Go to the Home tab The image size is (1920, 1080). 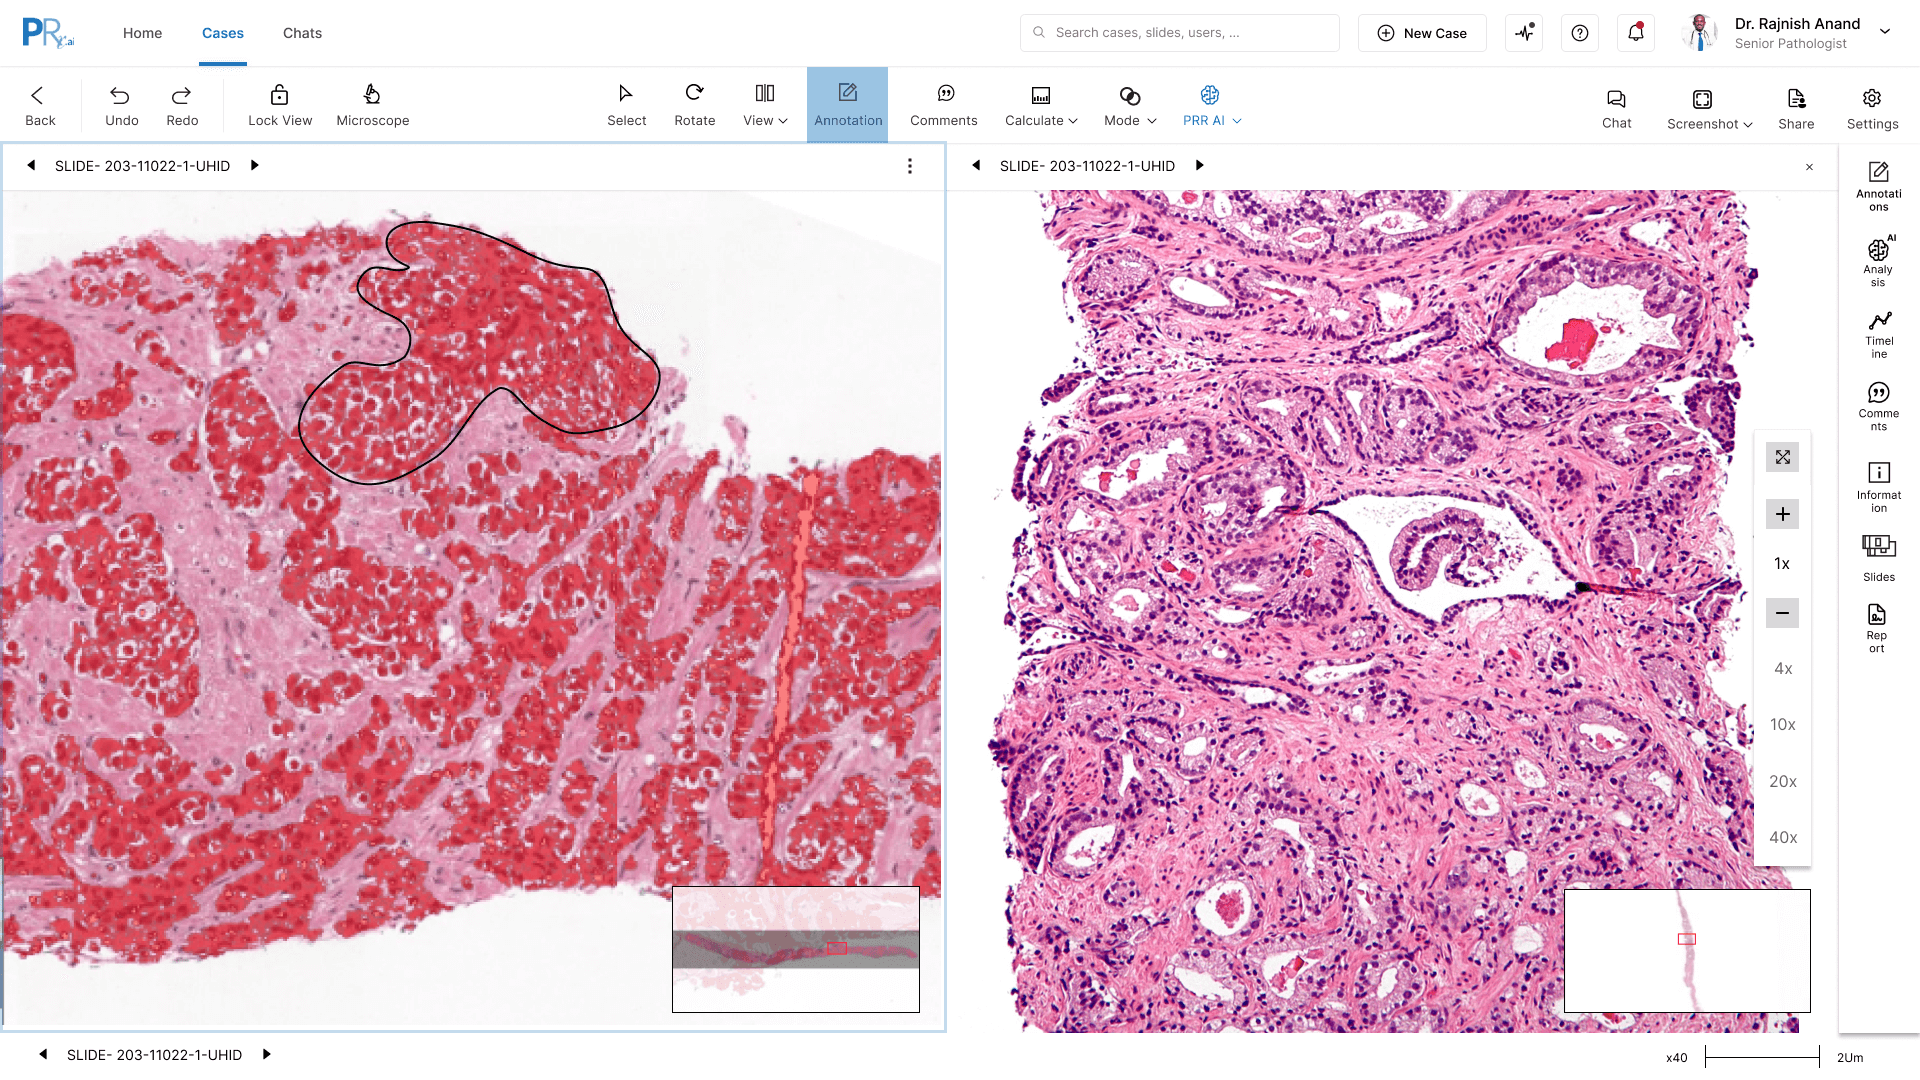click(142, 33)
